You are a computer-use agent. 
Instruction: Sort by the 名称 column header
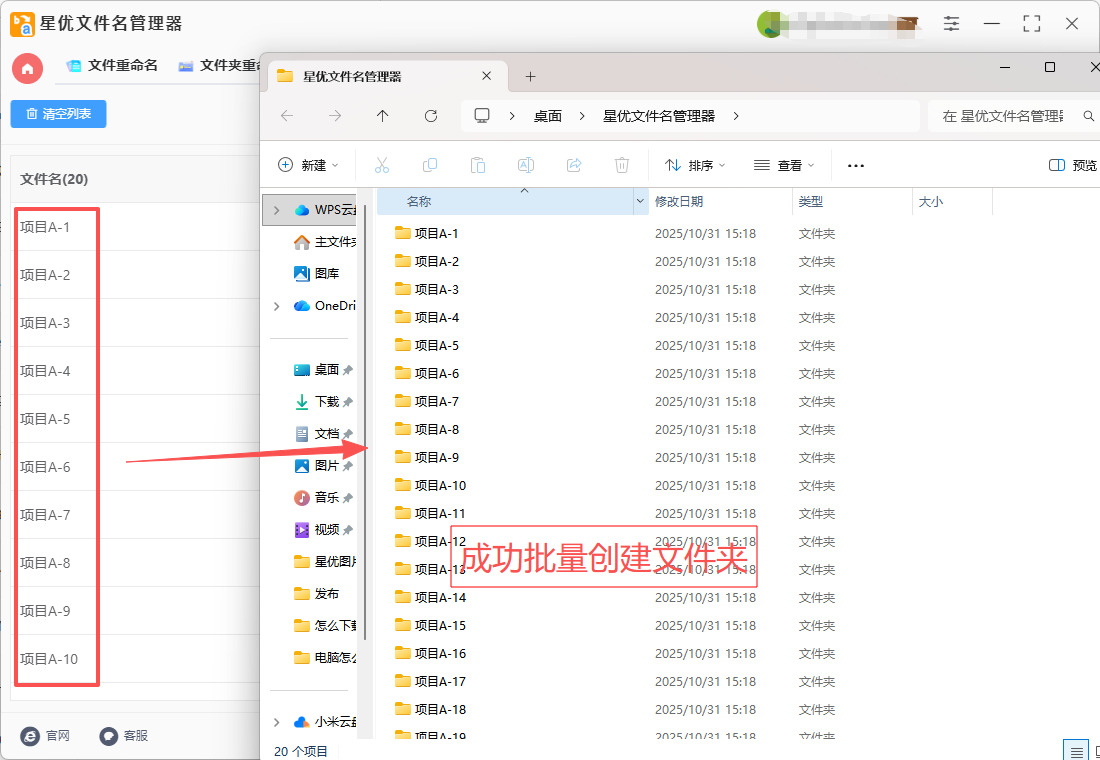click(505, 201)
